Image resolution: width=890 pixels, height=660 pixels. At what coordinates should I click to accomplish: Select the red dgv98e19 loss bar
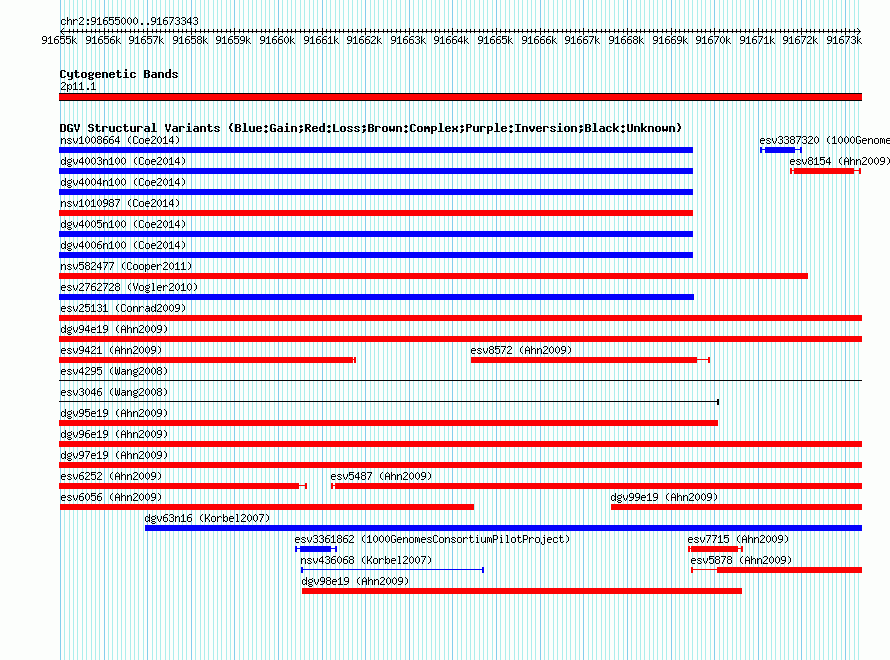tap(522, 591)
